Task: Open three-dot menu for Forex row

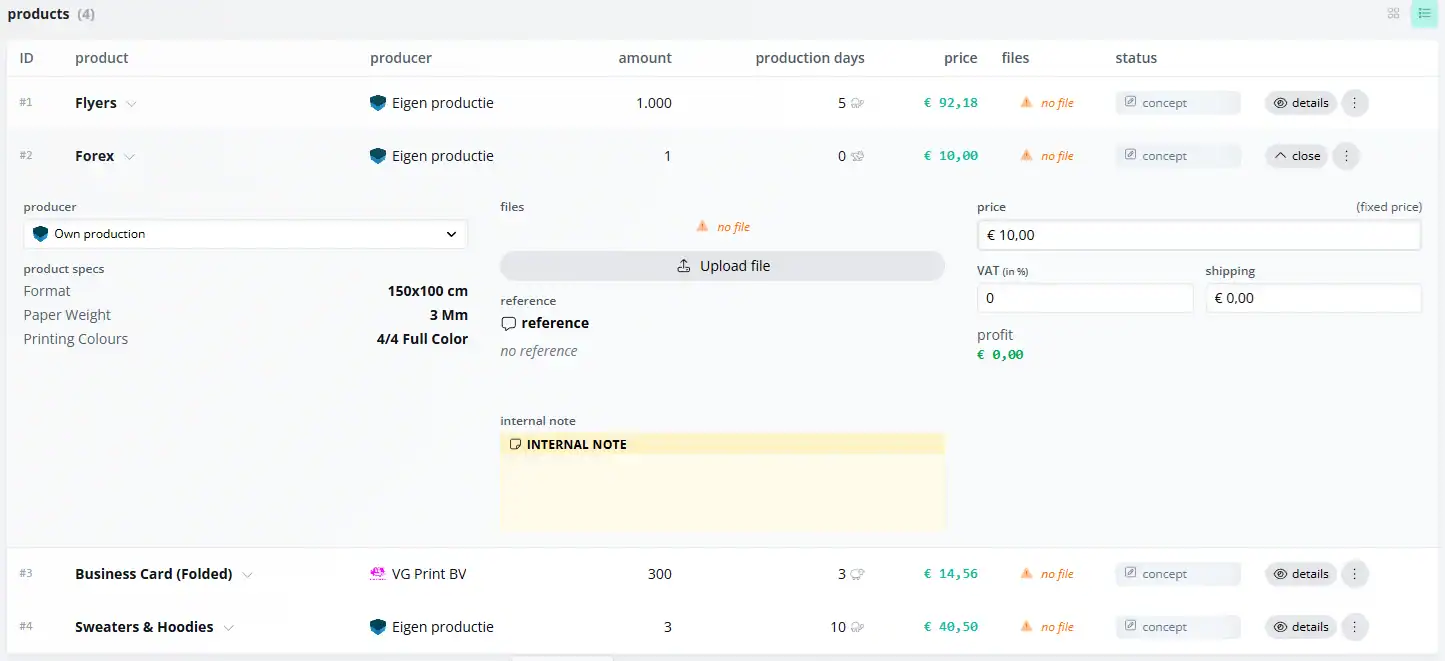Action: pos(1346,156)
